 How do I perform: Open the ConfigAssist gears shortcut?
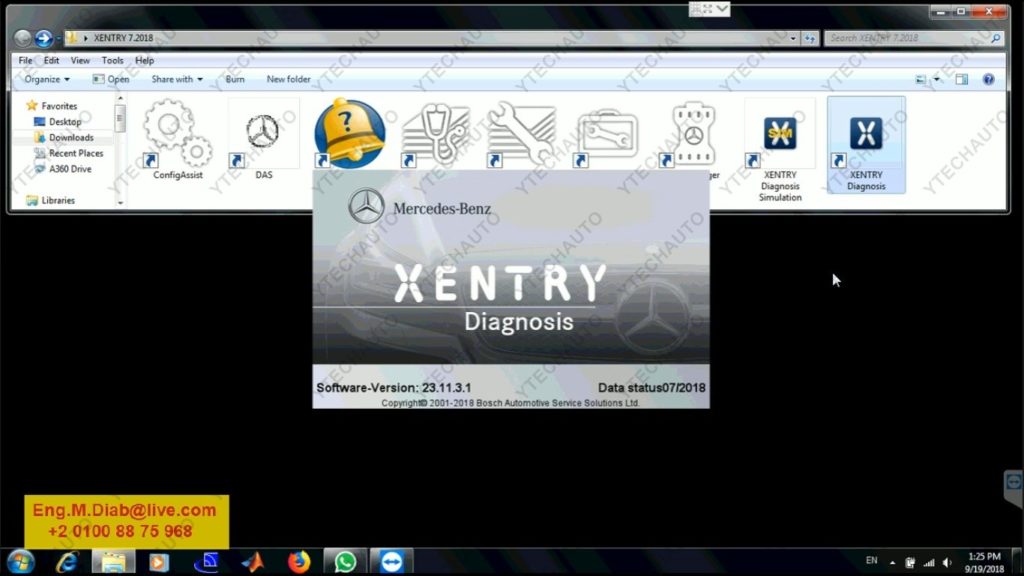[177, 133]
